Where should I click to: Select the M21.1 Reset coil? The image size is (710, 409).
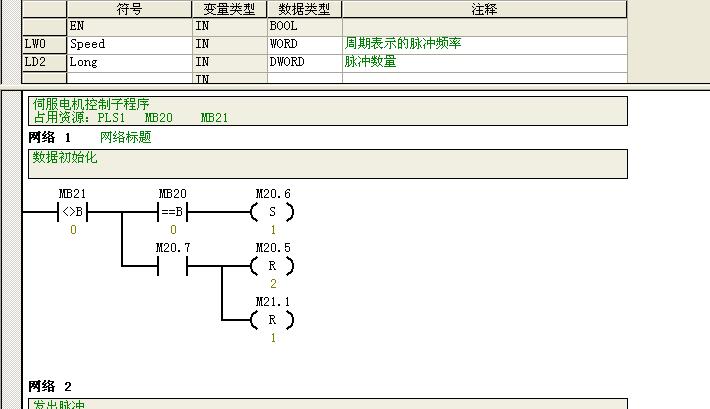click(272, 320)
